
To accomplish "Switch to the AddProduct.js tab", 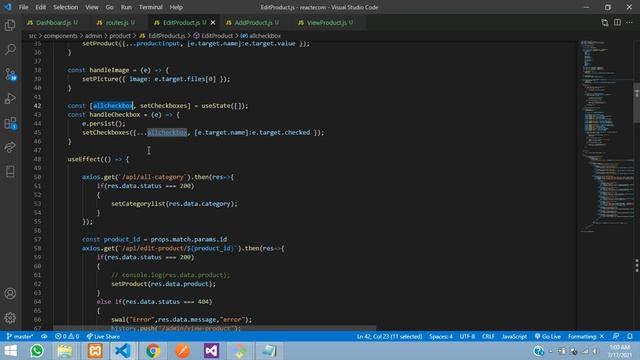I will click(x=253, y=23).
